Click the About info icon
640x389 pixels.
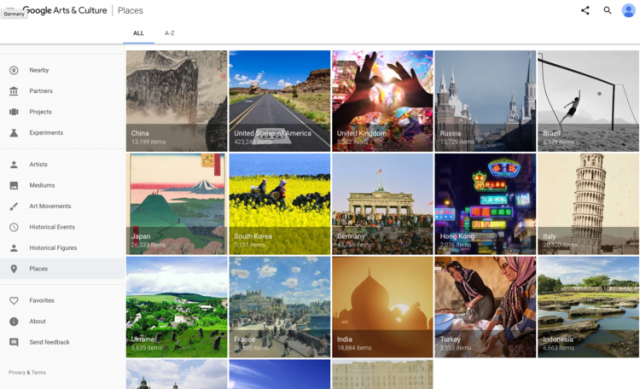tap(14, 321)
